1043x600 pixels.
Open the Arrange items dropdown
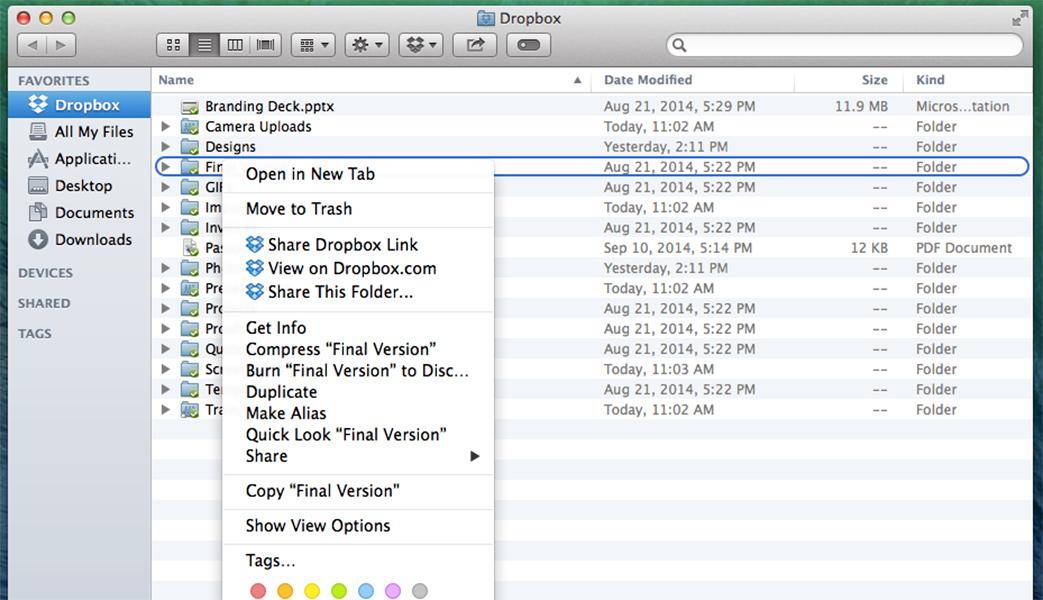tap(312, 45)
